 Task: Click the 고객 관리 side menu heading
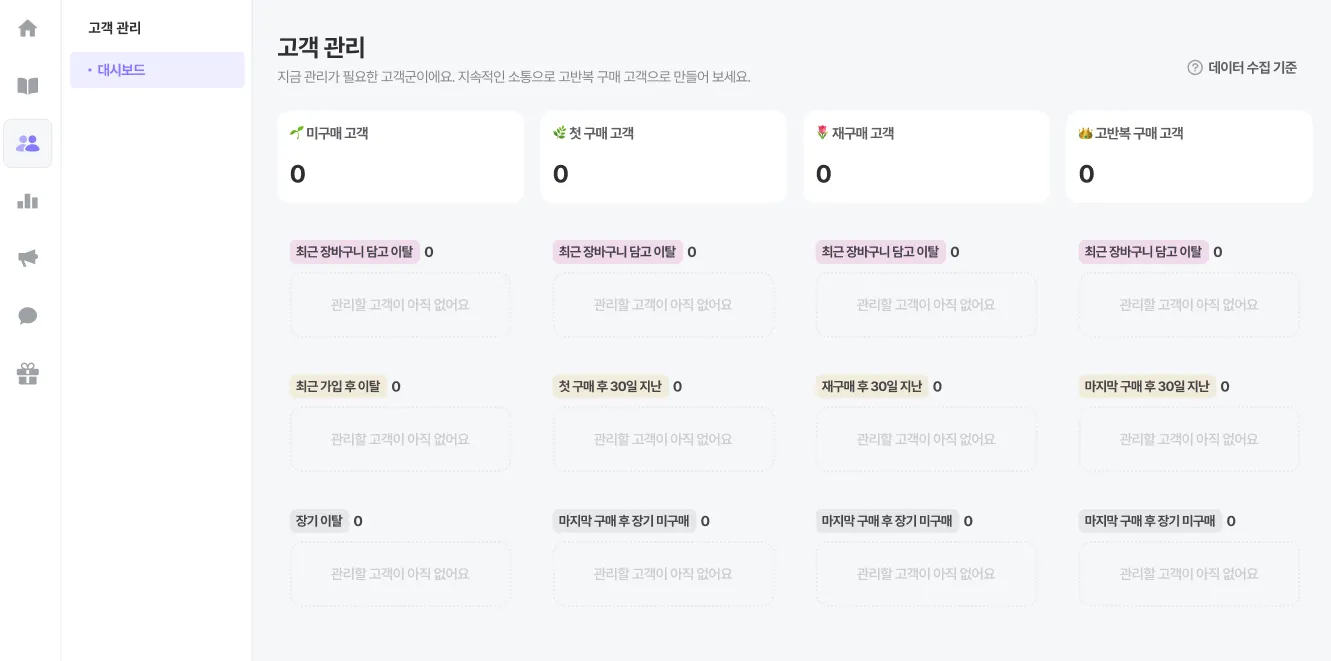click(114, 28)
